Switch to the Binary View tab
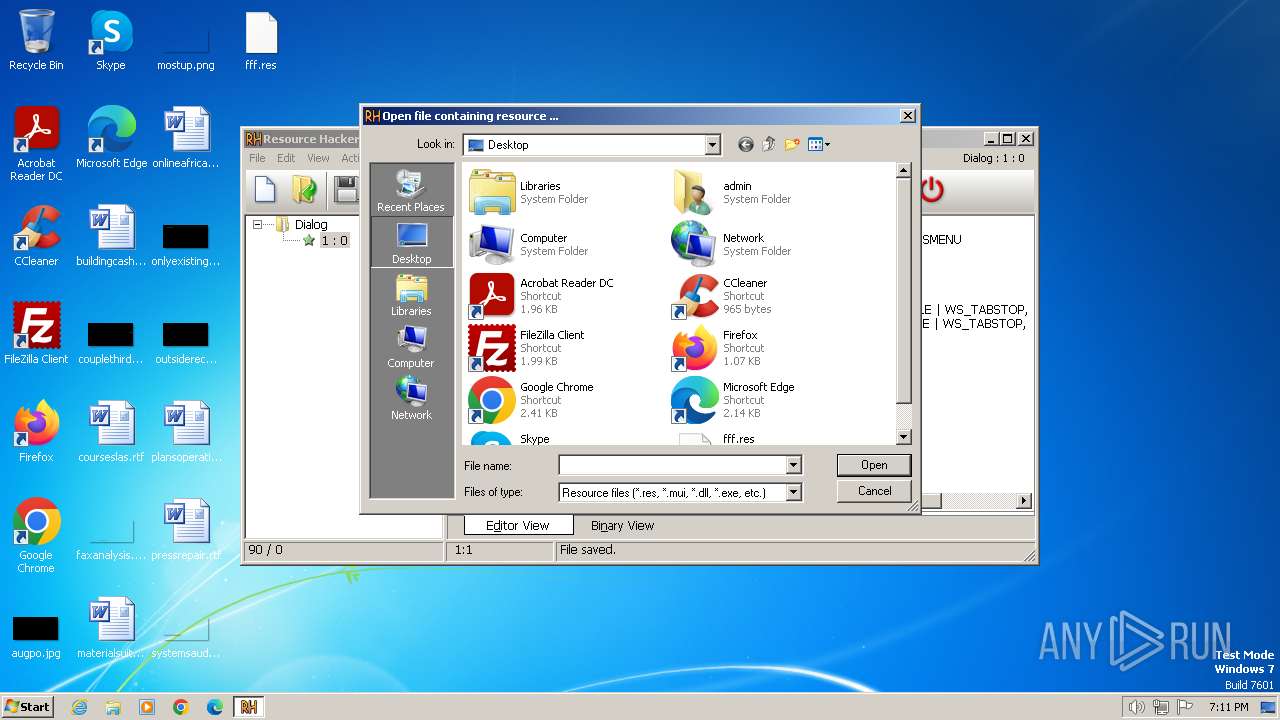The width and height of the screenshot is (1280, 720). [x=622, y=525]
